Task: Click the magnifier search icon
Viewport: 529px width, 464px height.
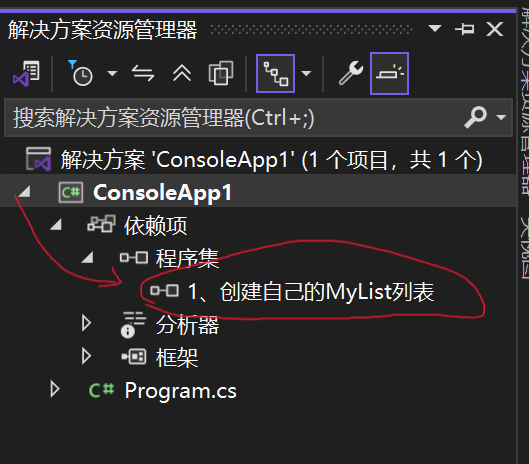Action: [475, 117]
